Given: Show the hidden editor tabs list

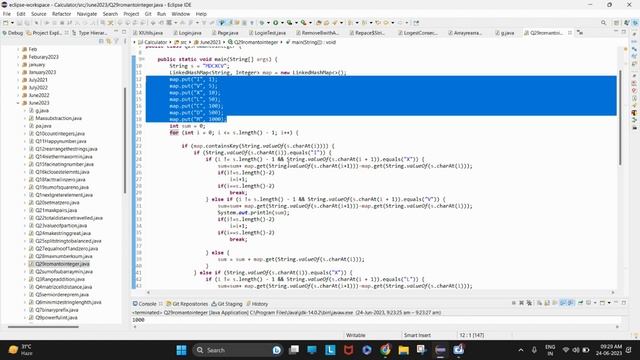Looking at the screenshot, I should pyautogui.click(x=580, y=33).
